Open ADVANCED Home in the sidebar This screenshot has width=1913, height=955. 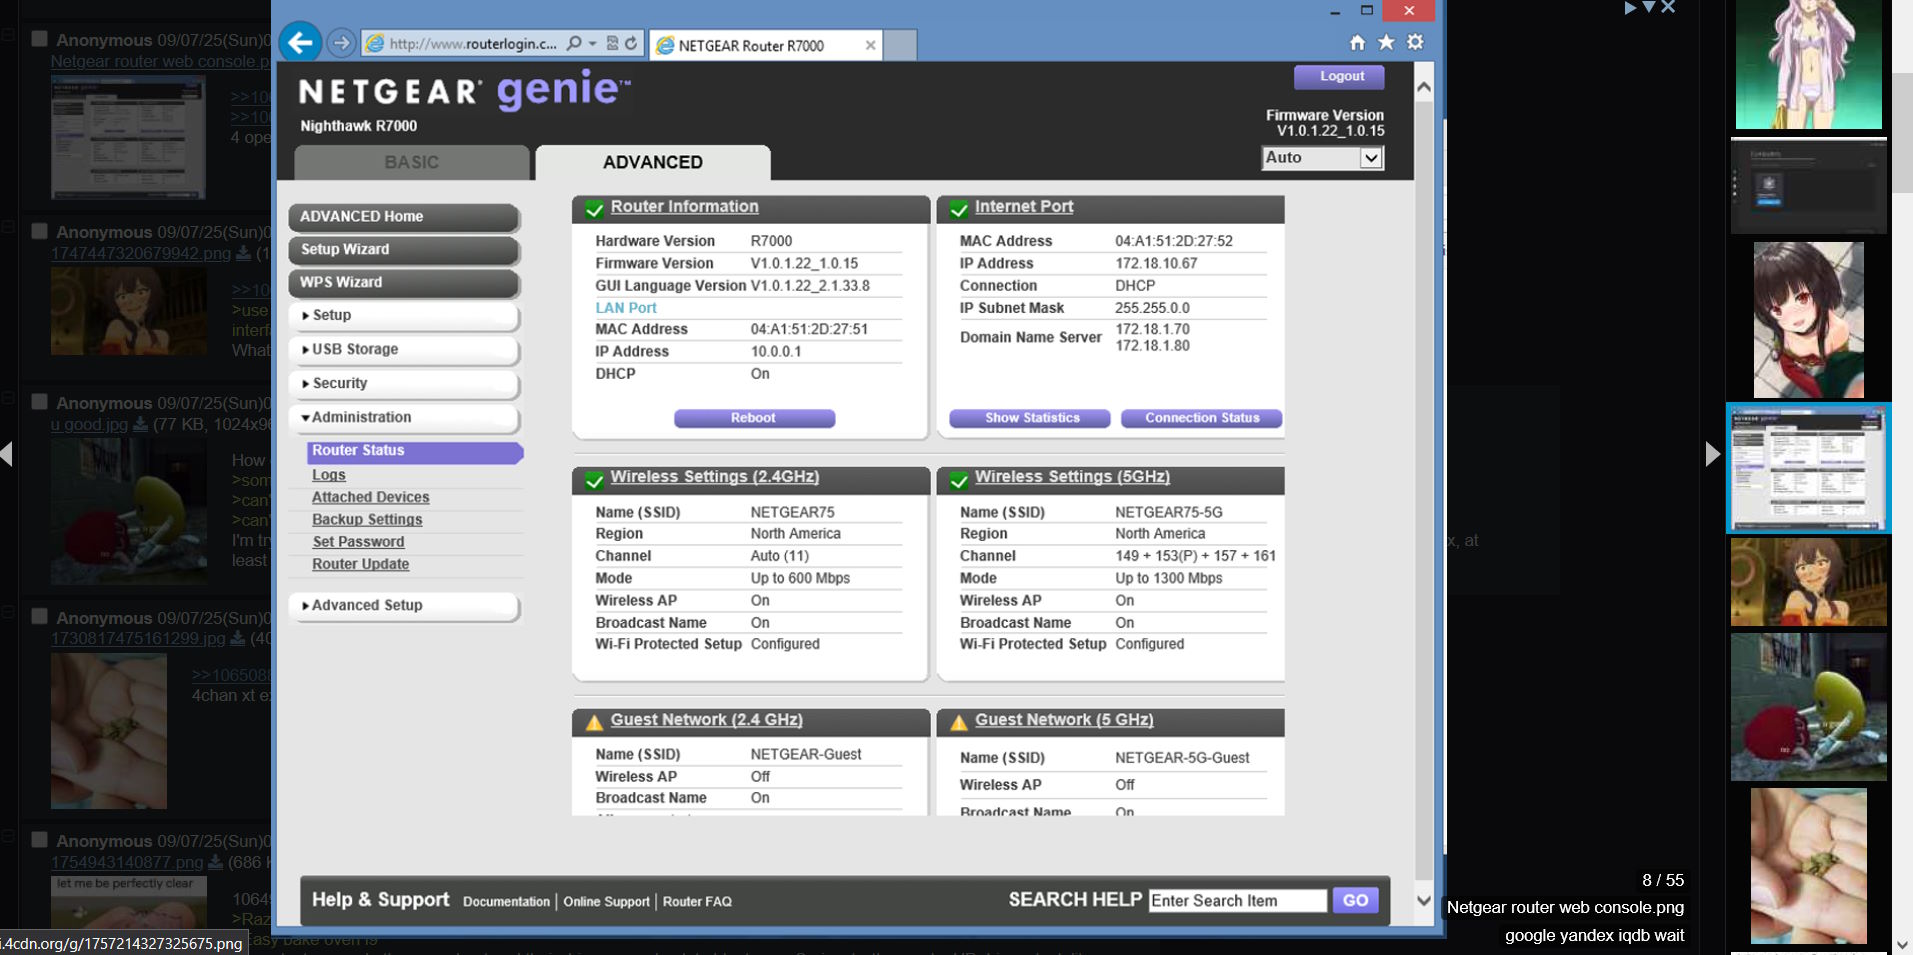click(404, 217)
